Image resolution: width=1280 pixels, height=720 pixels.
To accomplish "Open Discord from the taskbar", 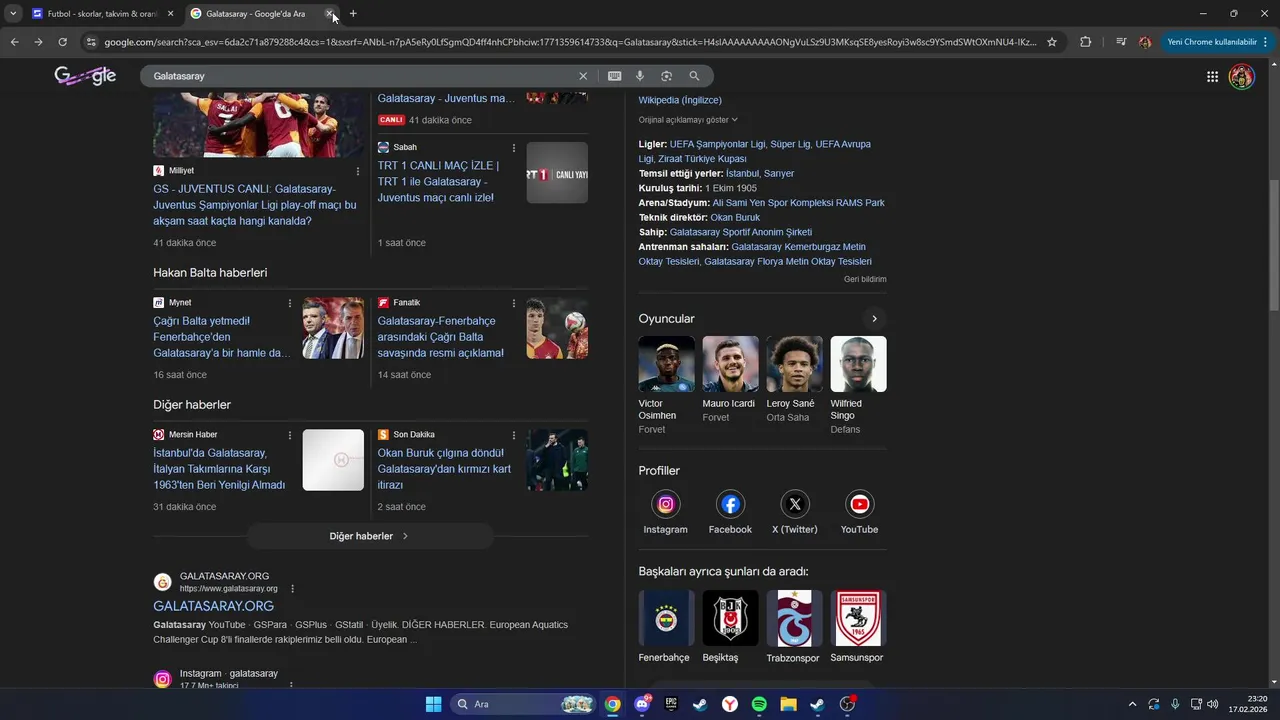I will [642, 704].
